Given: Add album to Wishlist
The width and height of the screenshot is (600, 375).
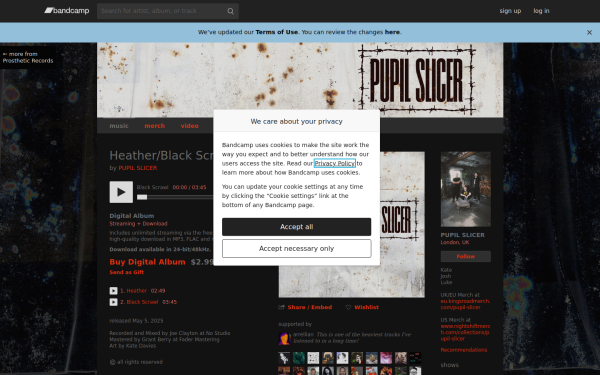Looking at the screenshot, I should [366, 307].
